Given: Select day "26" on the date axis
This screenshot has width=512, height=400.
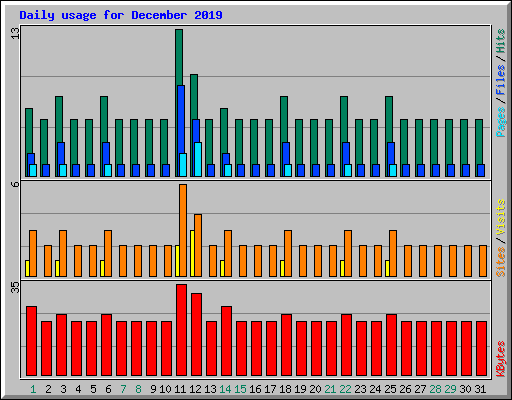Looking at the screenshot, I should [x=405, y=389].
